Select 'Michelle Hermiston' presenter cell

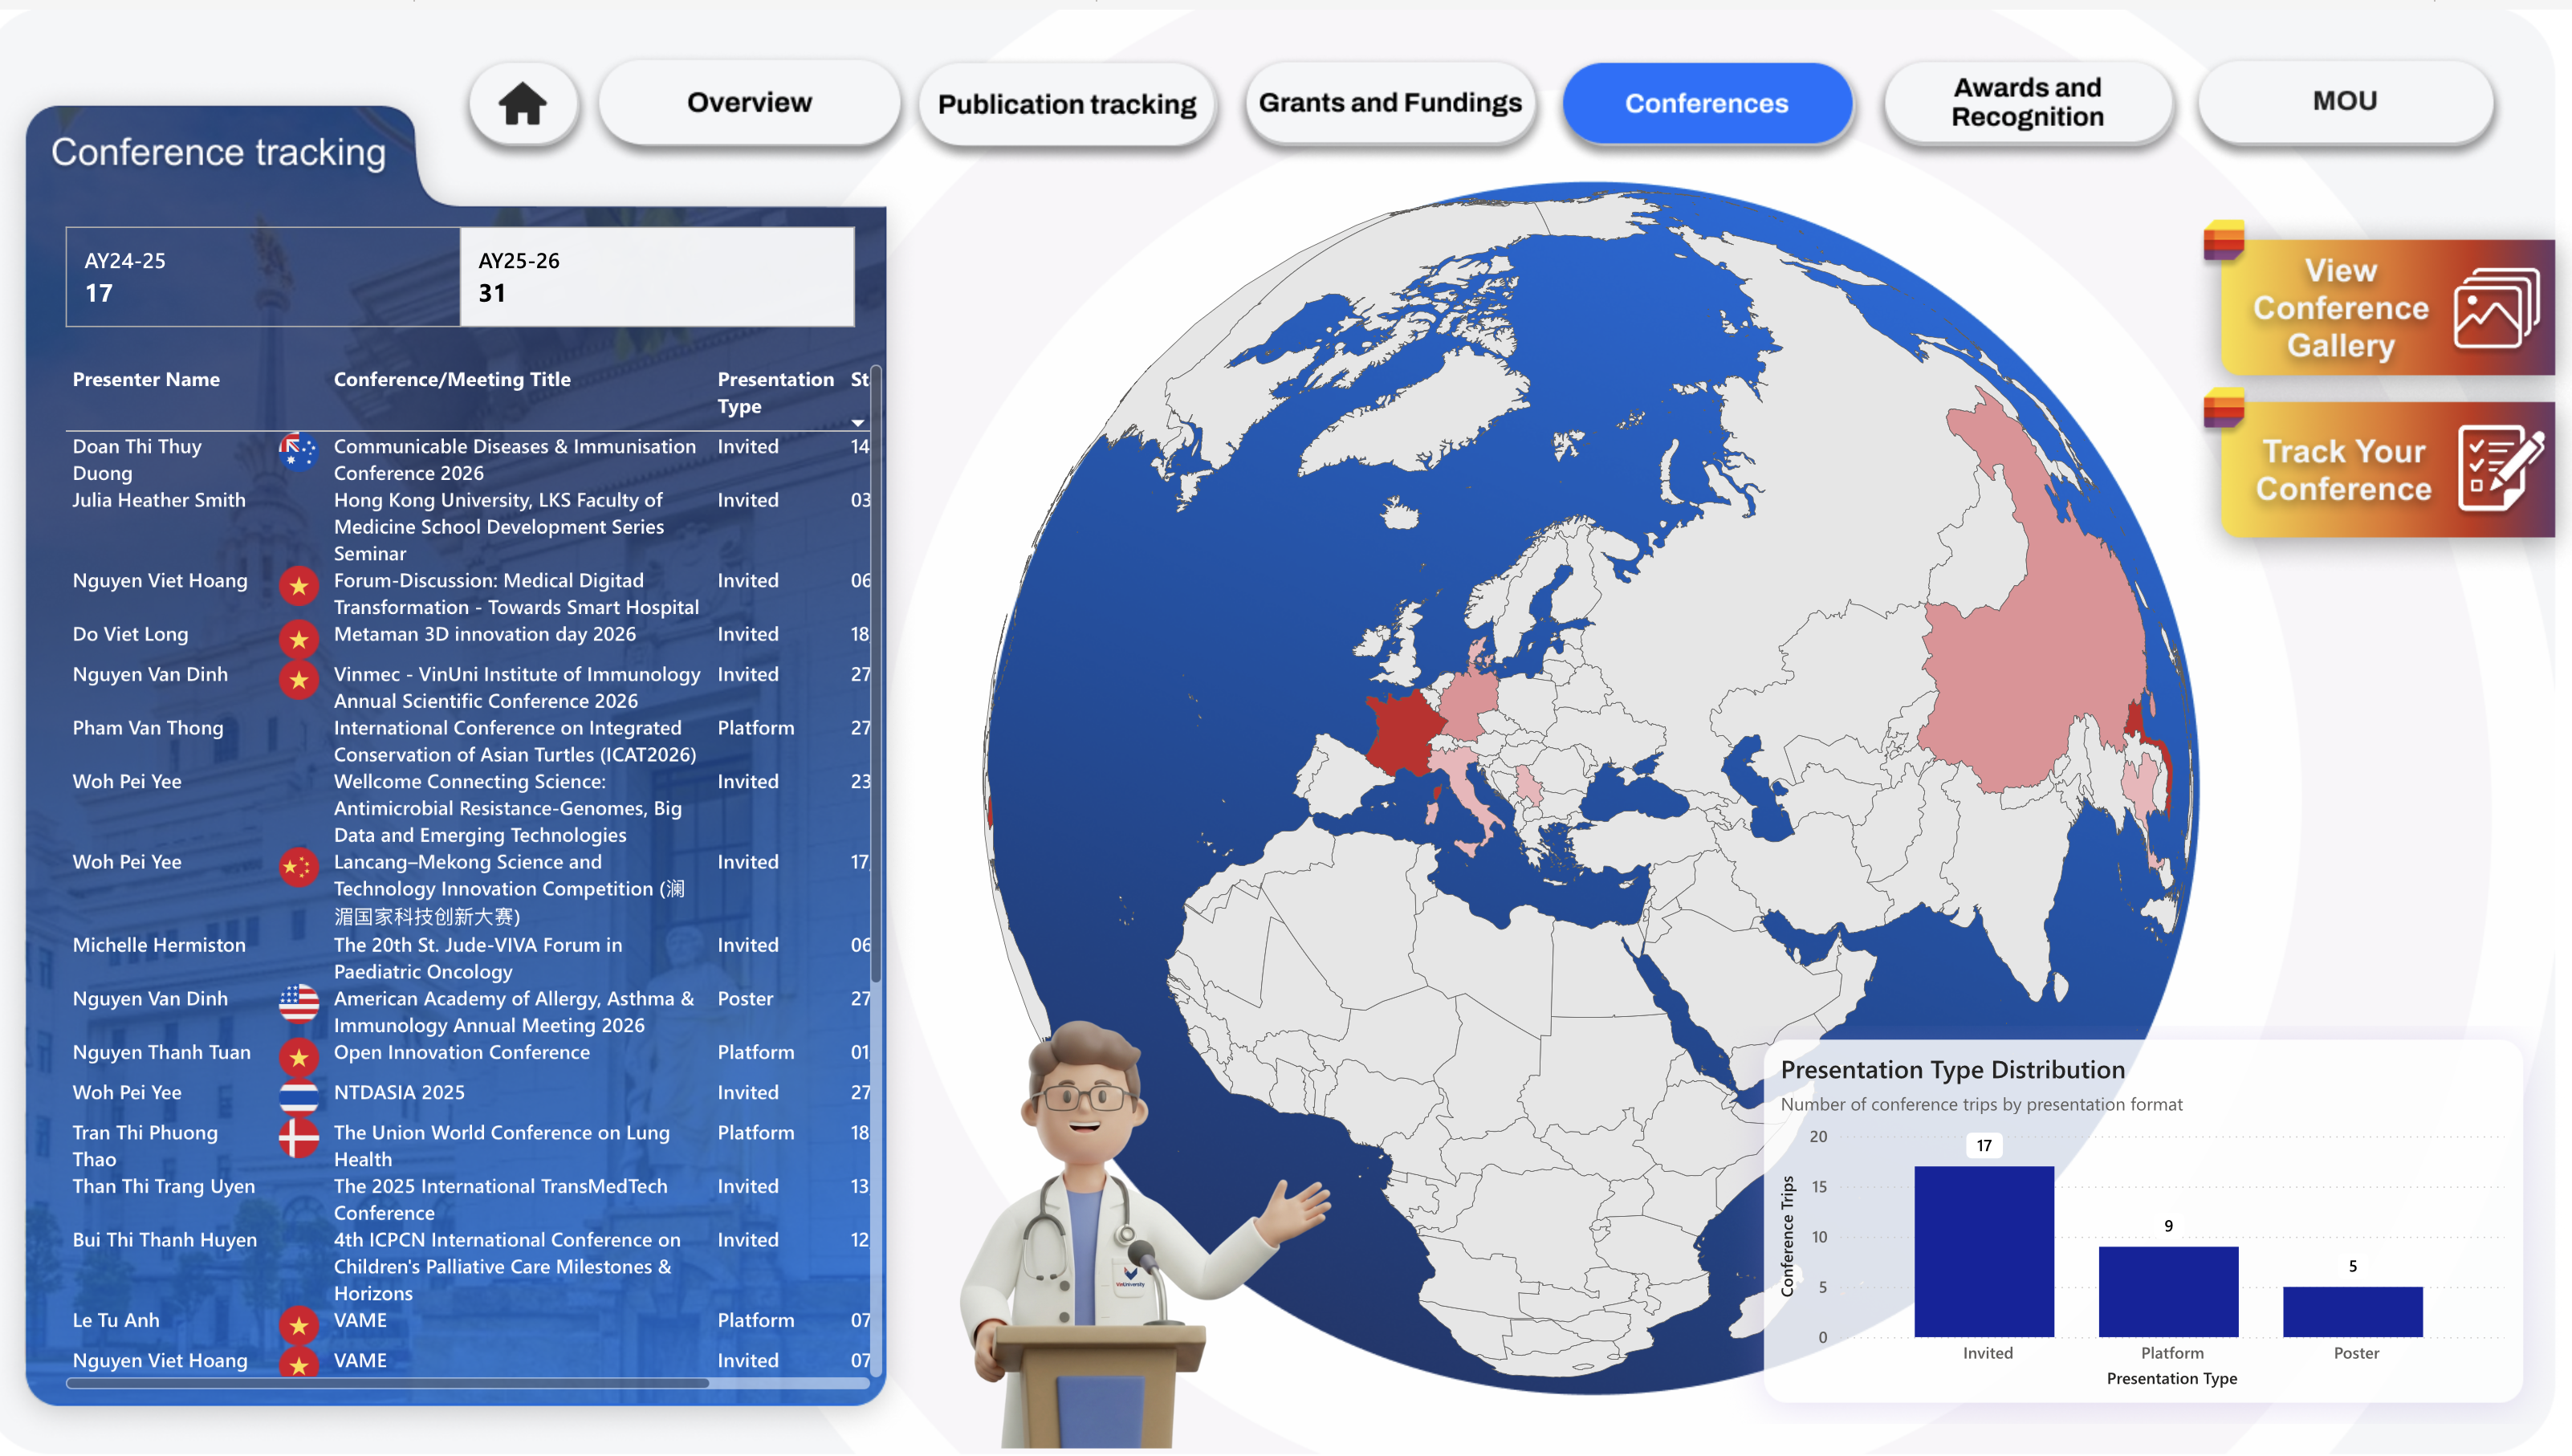[159, 945]
